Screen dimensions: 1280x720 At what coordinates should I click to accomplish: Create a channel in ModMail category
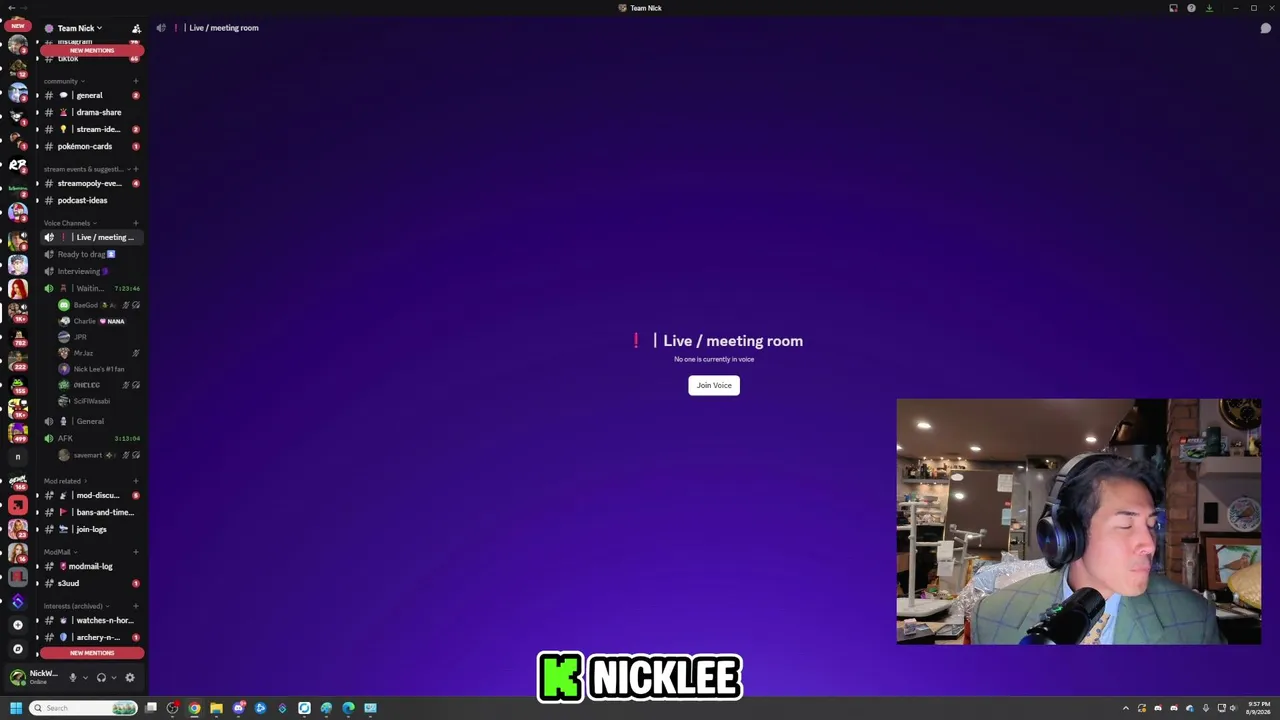136,552
